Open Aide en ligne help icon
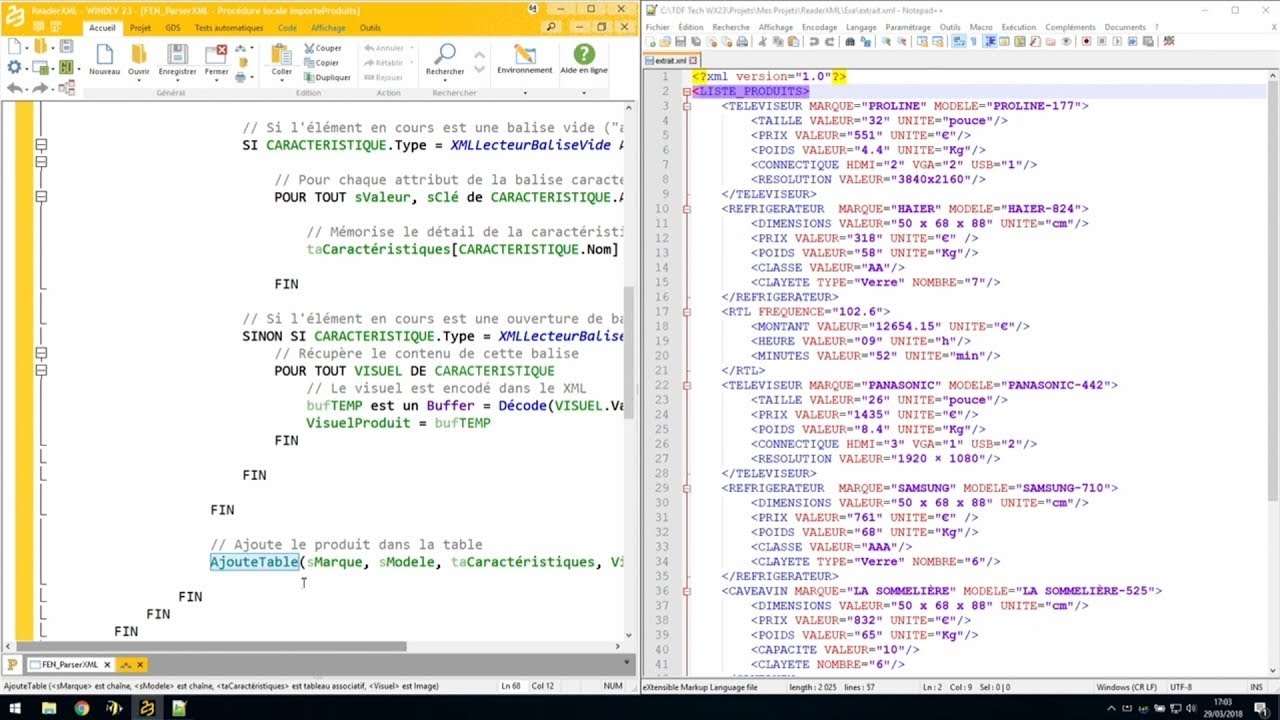The height and width of the screenshot is (720, 1280). click(584, 54)
